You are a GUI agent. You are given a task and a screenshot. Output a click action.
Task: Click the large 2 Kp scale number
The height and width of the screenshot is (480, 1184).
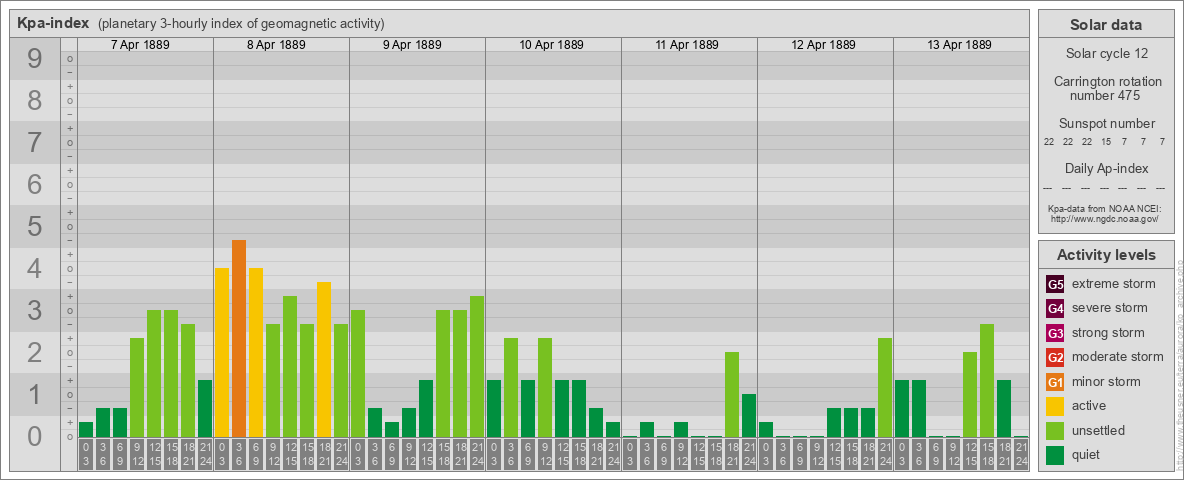pyautogui.click(x=34, y=352)
